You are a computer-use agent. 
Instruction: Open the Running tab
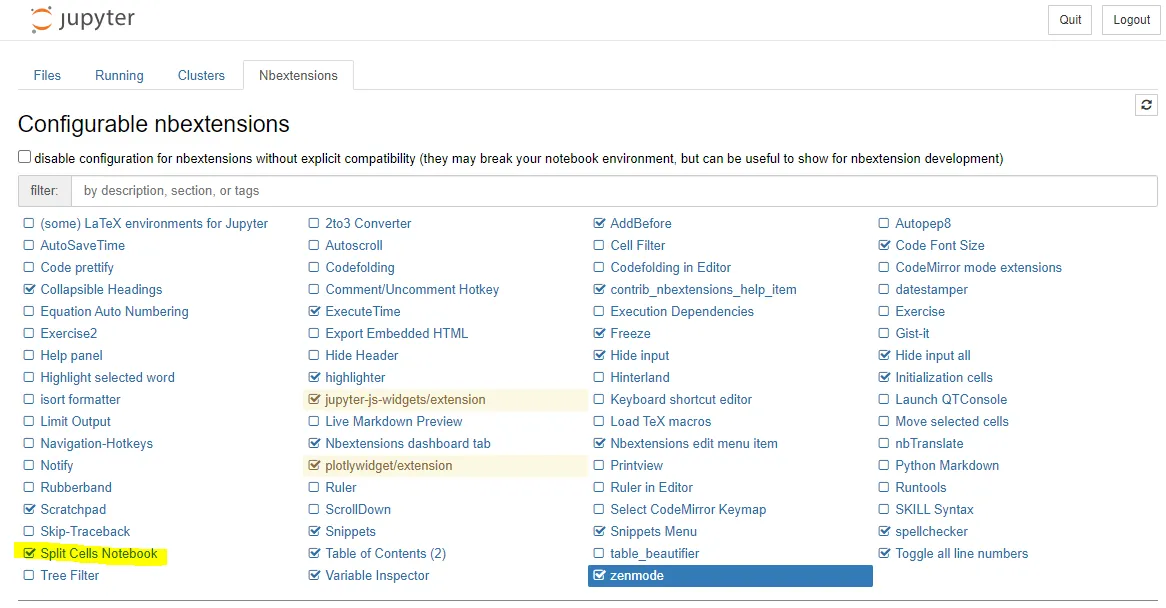click(119, 76)
